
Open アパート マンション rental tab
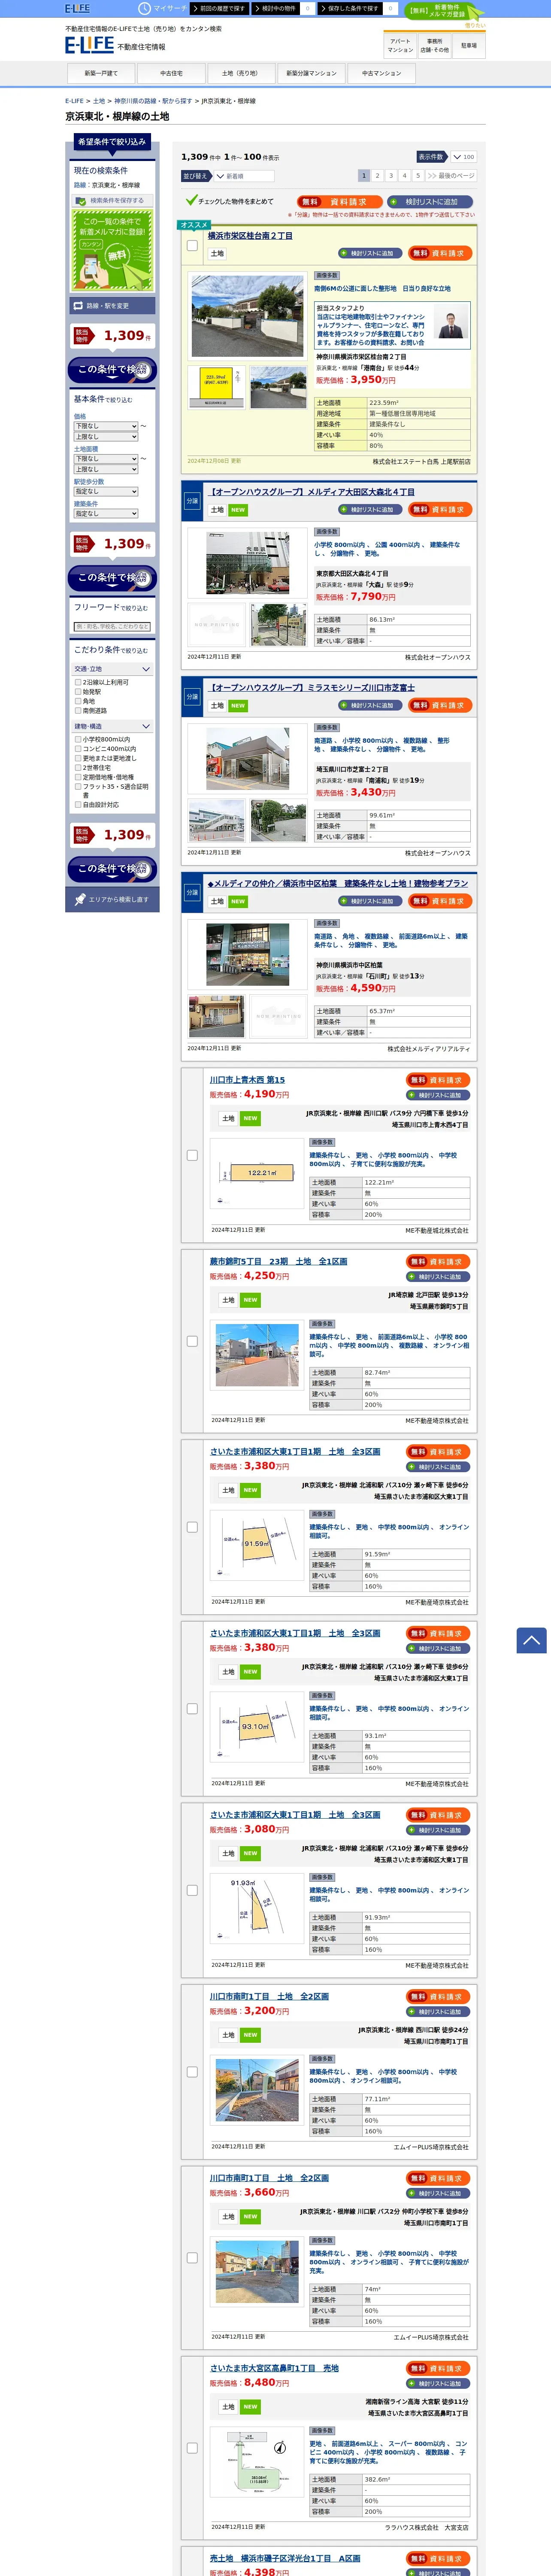(400, 45)
